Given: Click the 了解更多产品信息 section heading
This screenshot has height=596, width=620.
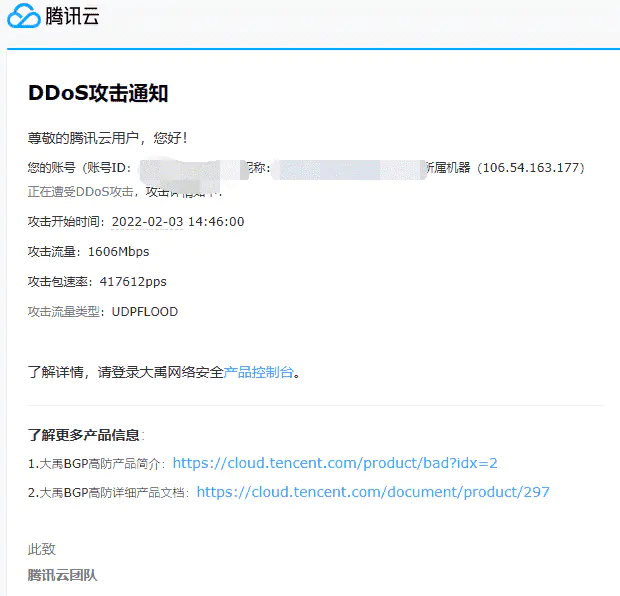Looking at the screenshot, I should click(83, 435).
